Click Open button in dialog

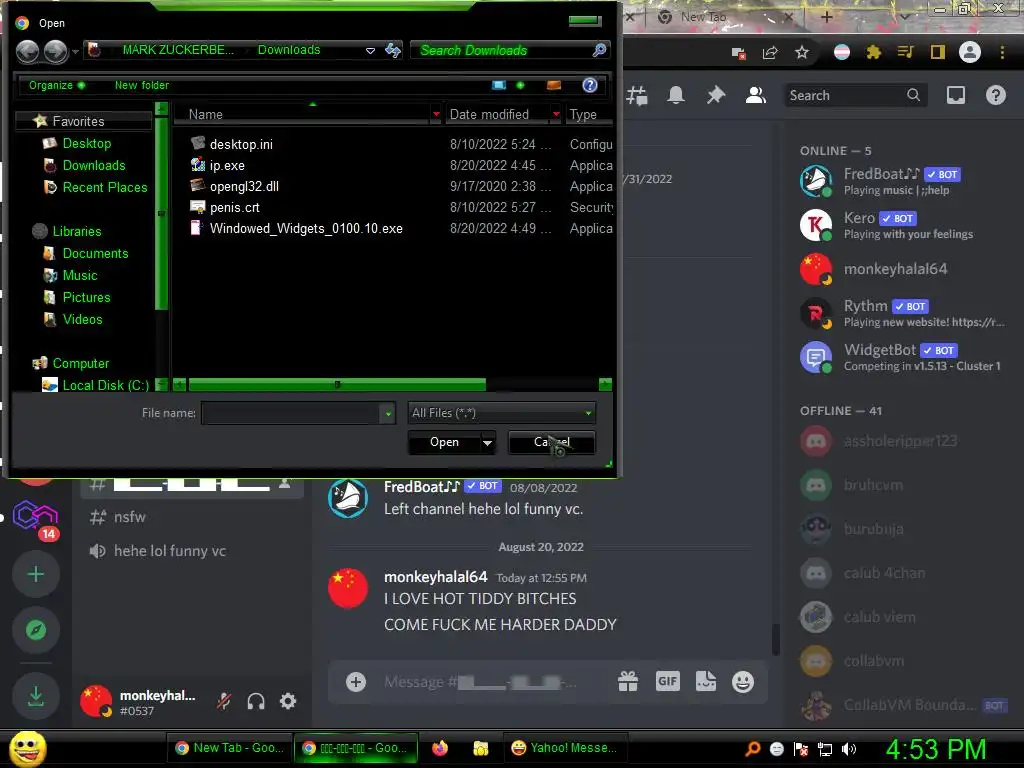click(444, 442)
